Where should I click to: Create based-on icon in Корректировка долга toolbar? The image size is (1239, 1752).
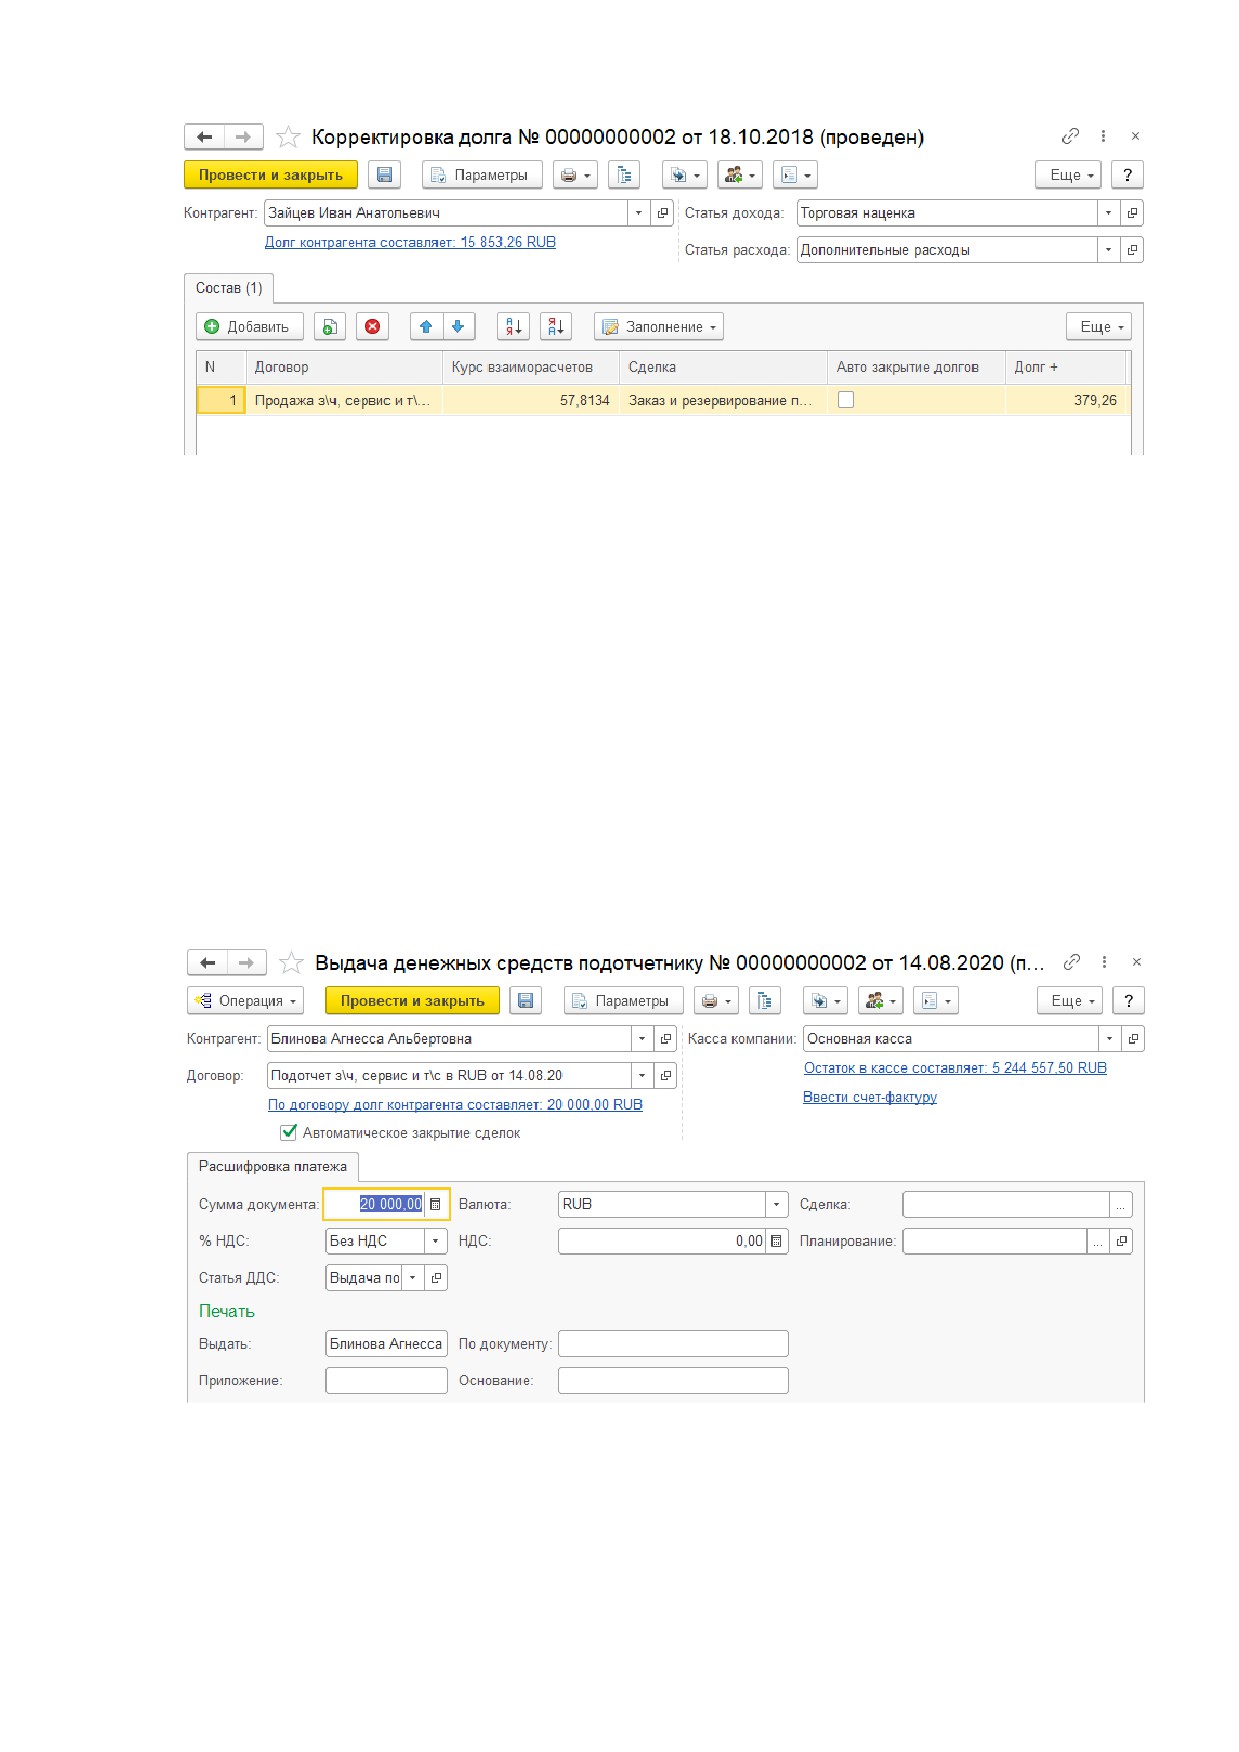coord(685,175)
